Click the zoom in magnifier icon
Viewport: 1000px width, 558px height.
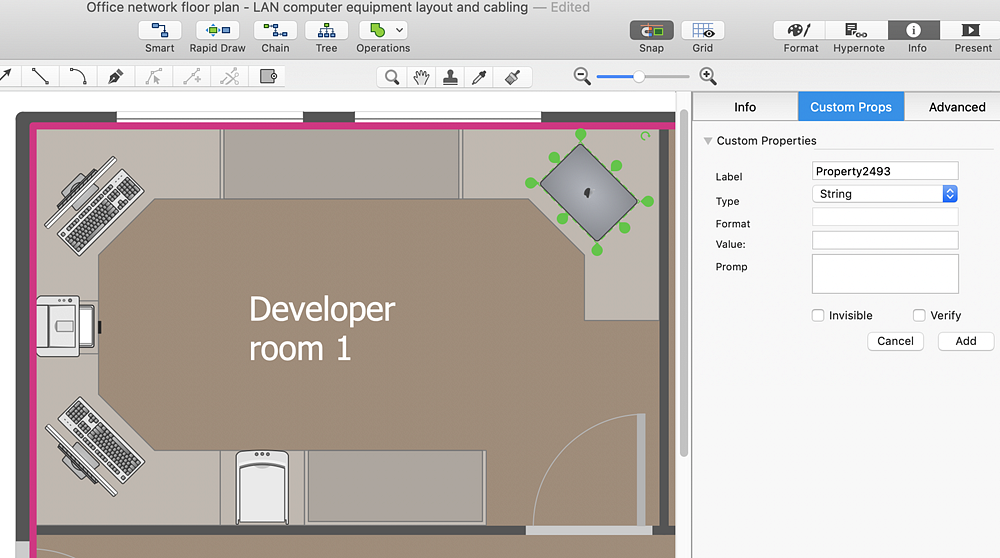708,76
